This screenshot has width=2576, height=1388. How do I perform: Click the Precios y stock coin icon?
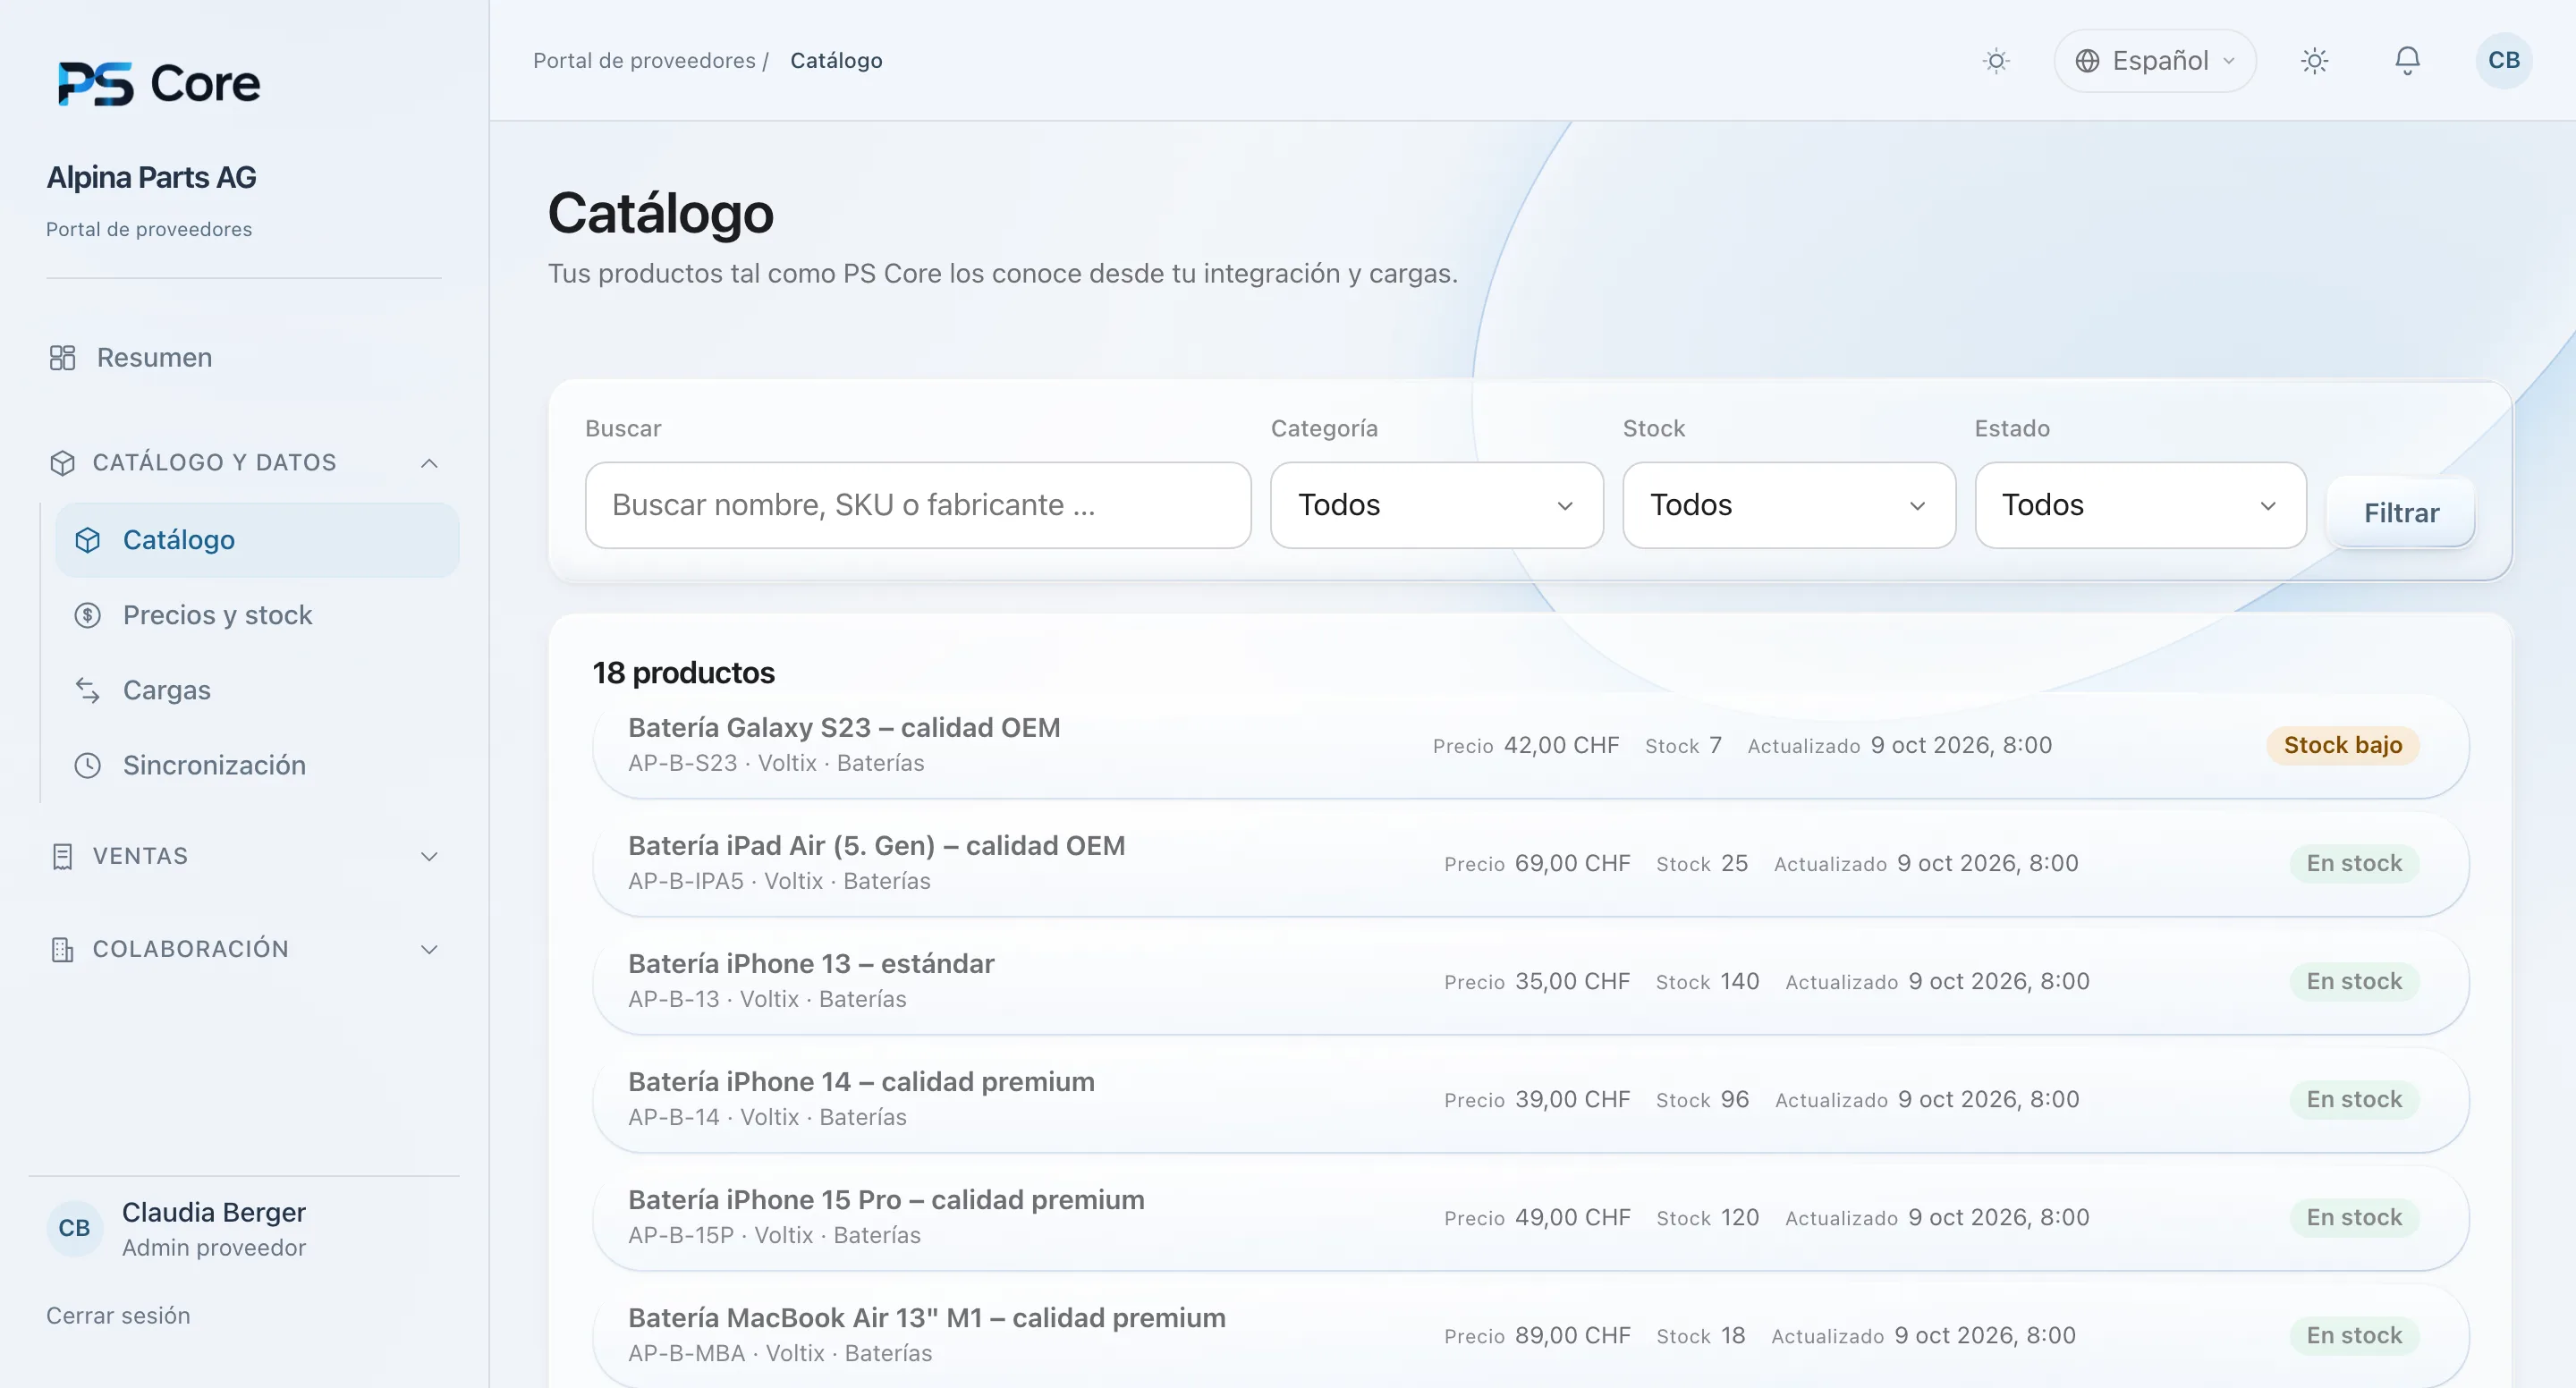88,615
